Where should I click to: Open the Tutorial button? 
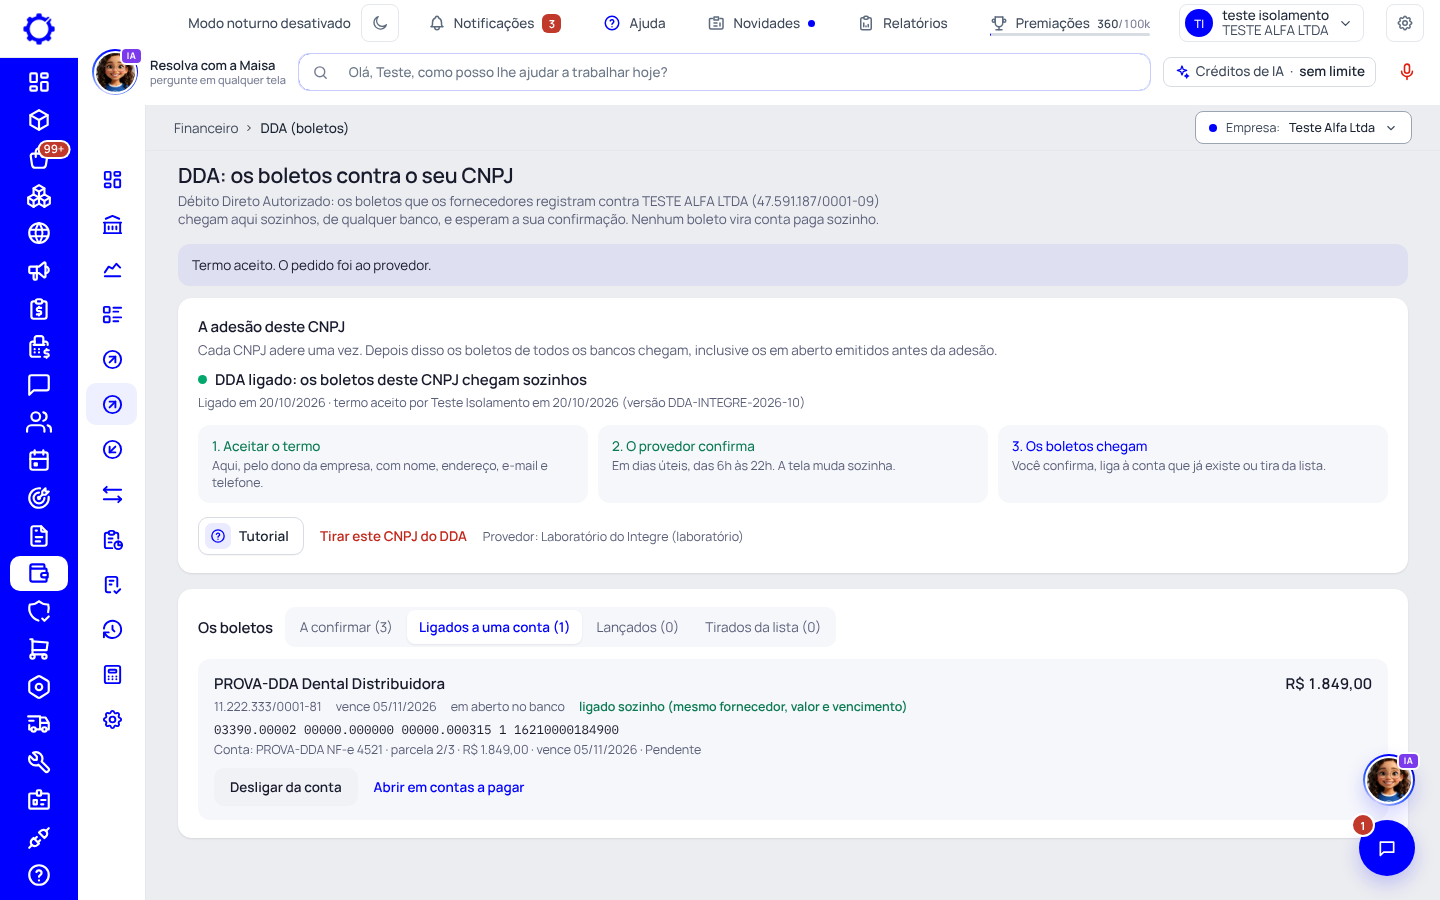point(251,536)
